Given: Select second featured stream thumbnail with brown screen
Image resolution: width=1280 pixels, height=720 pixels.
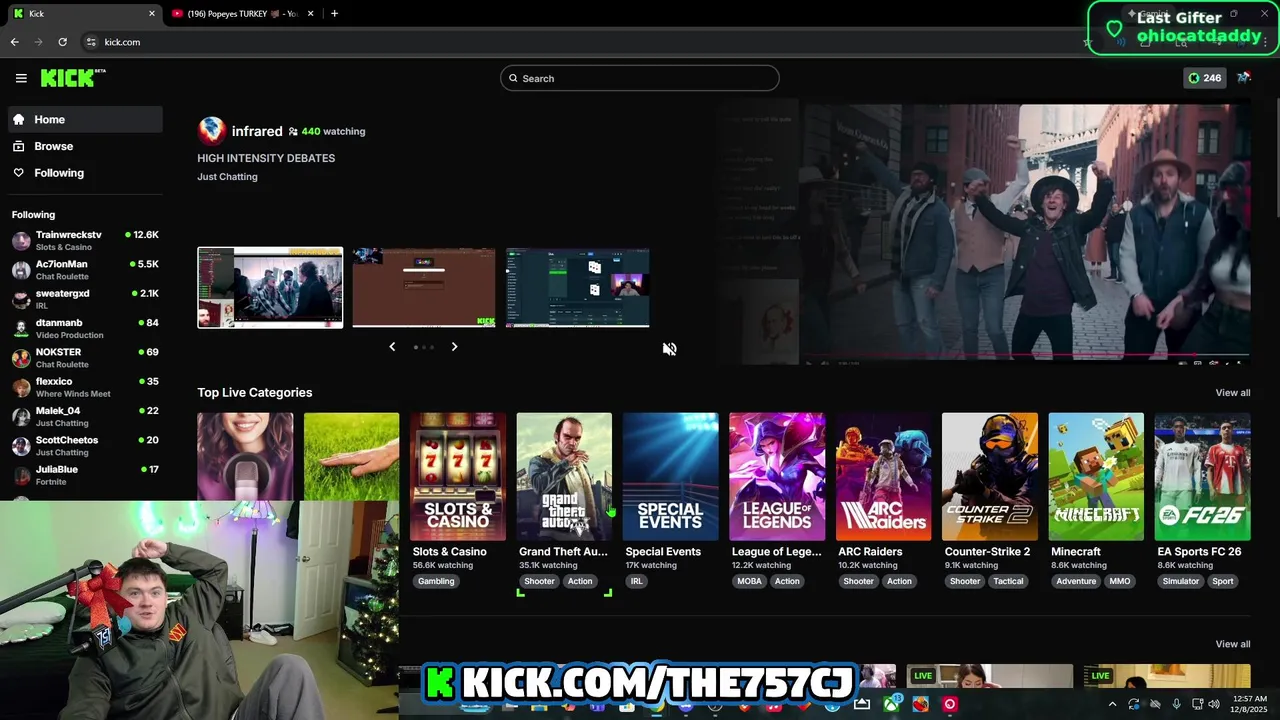Looking at the screenshot, I should 424,287.
